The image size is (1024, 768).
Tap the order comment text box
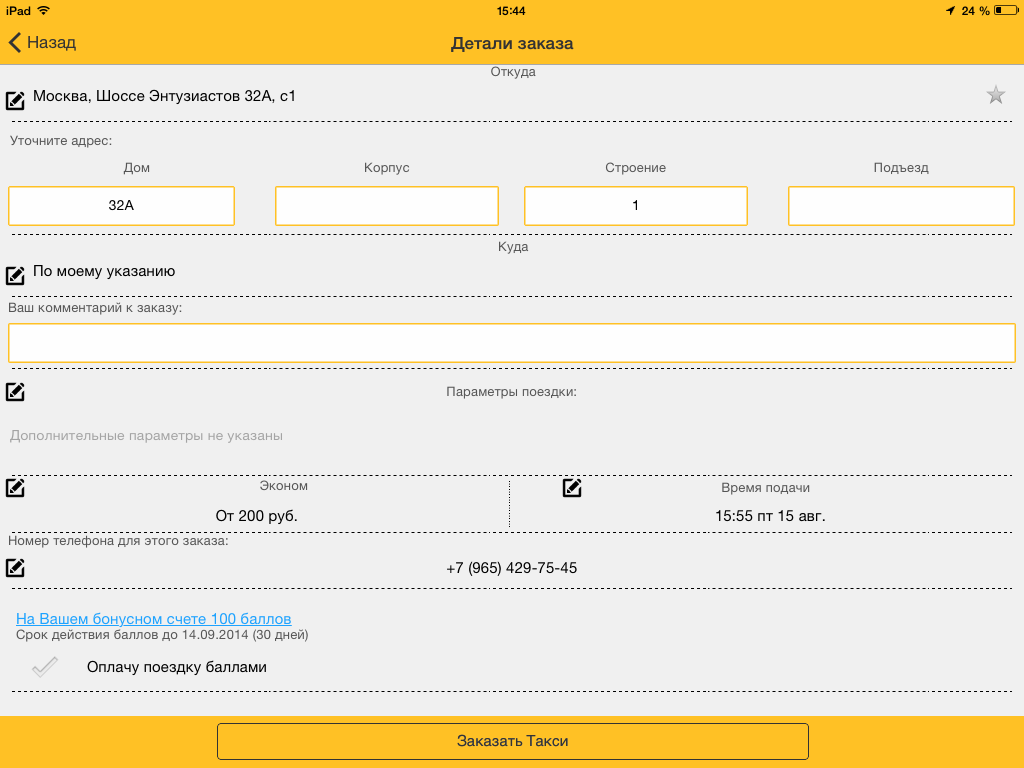coord(512,343)
